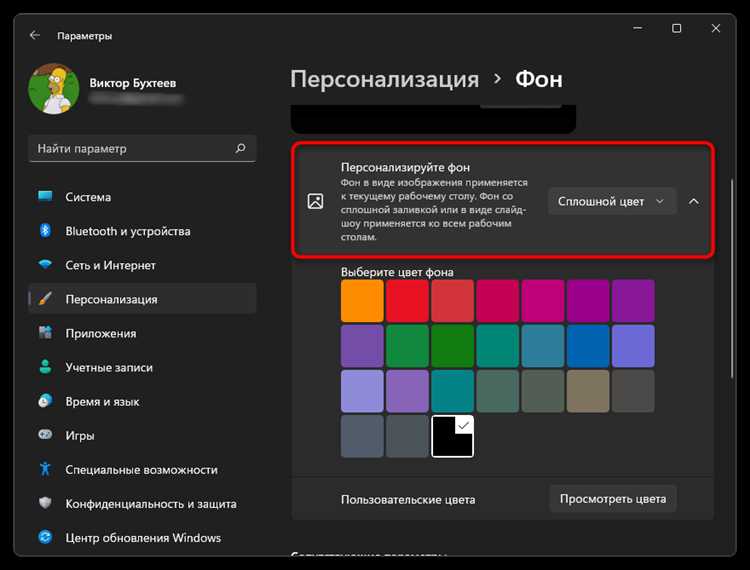Click the Wi-Fi network icon
The width and height of the screenshot is (750, 570).
coord(45,264)
